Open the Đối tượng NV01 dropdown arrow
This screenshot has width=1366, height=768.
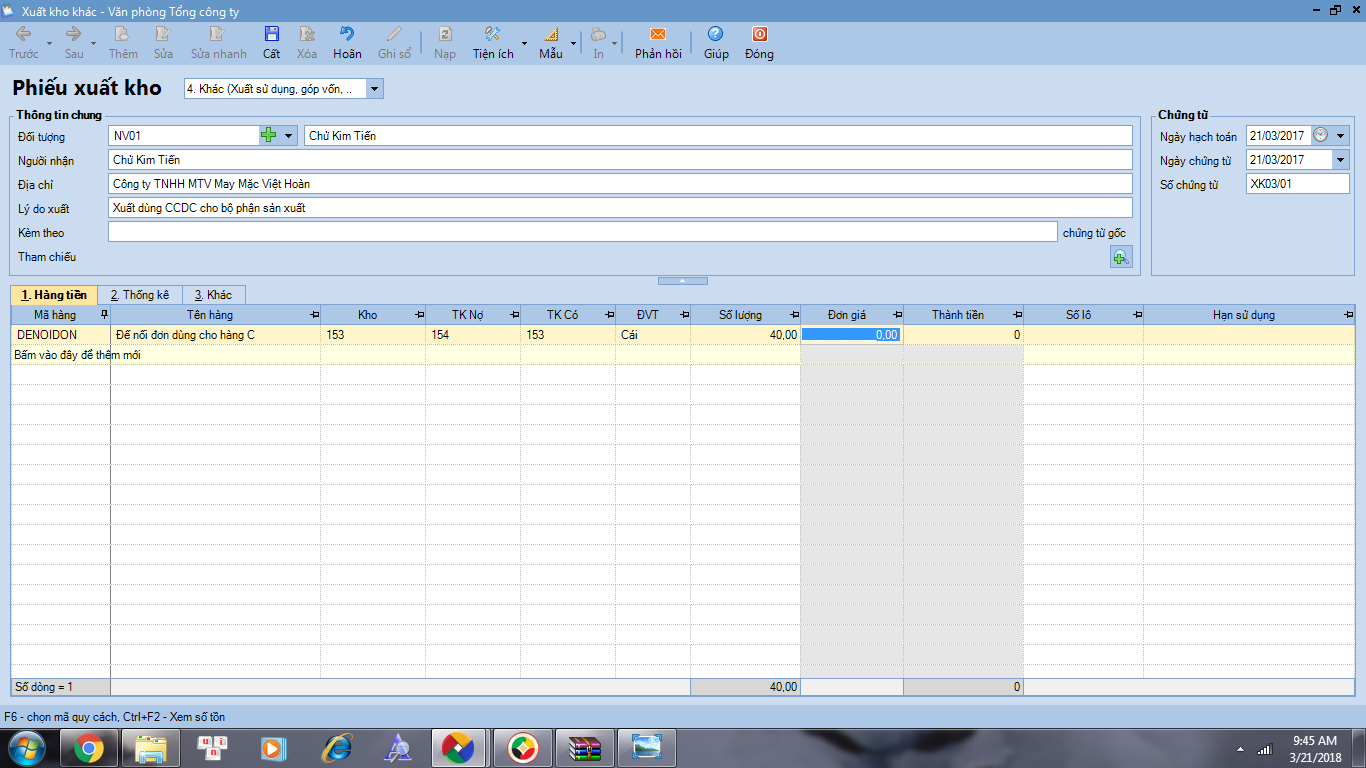pos(289,135)
